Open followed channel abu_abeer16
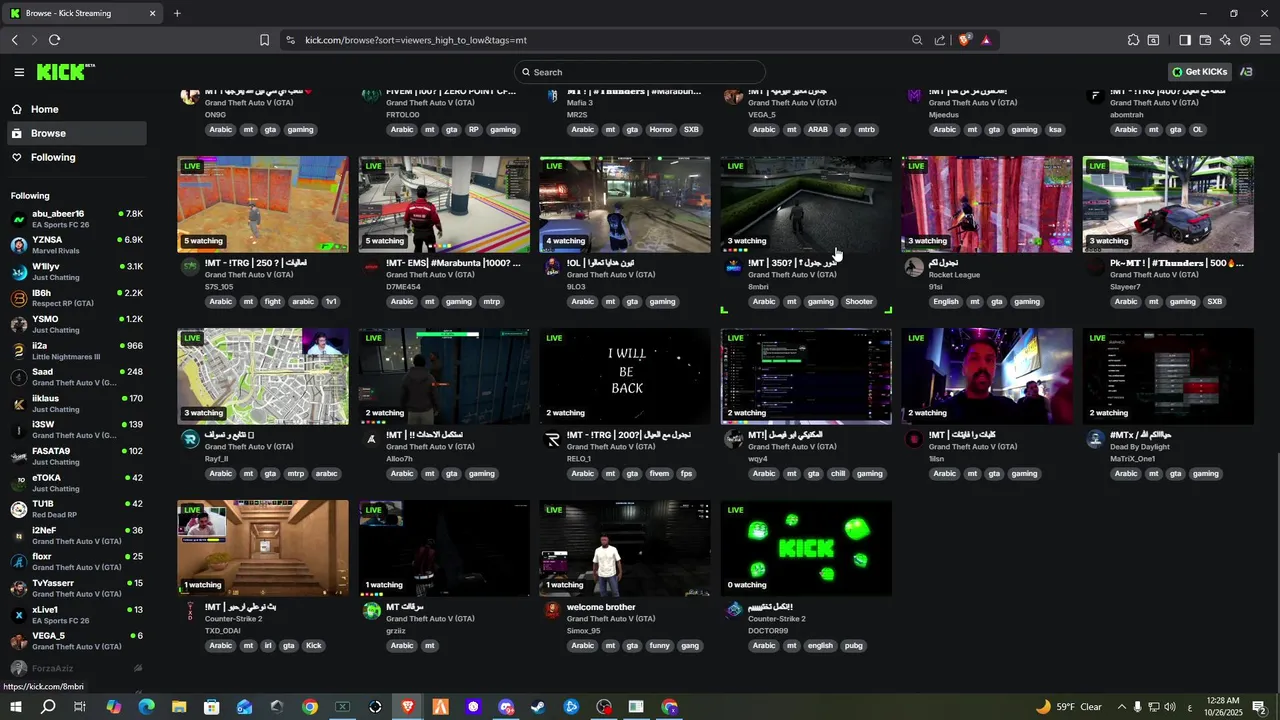1280x720 pixels. click(x=76, y=219)
